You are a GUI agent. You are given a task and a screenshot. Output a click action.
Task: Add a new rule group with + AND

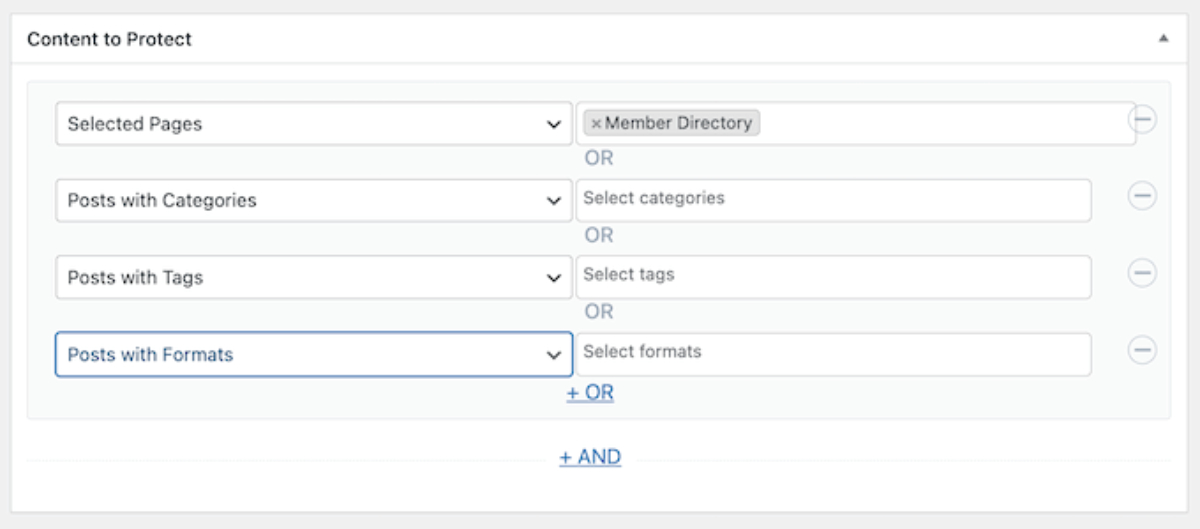(x=590, y=457)
